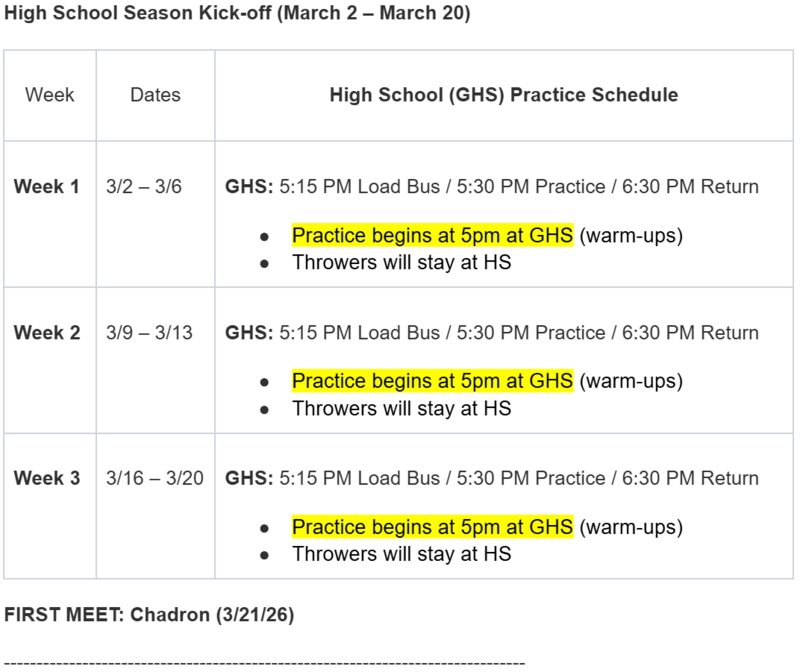Click the FIRST MEET: Chadron line

150,614
